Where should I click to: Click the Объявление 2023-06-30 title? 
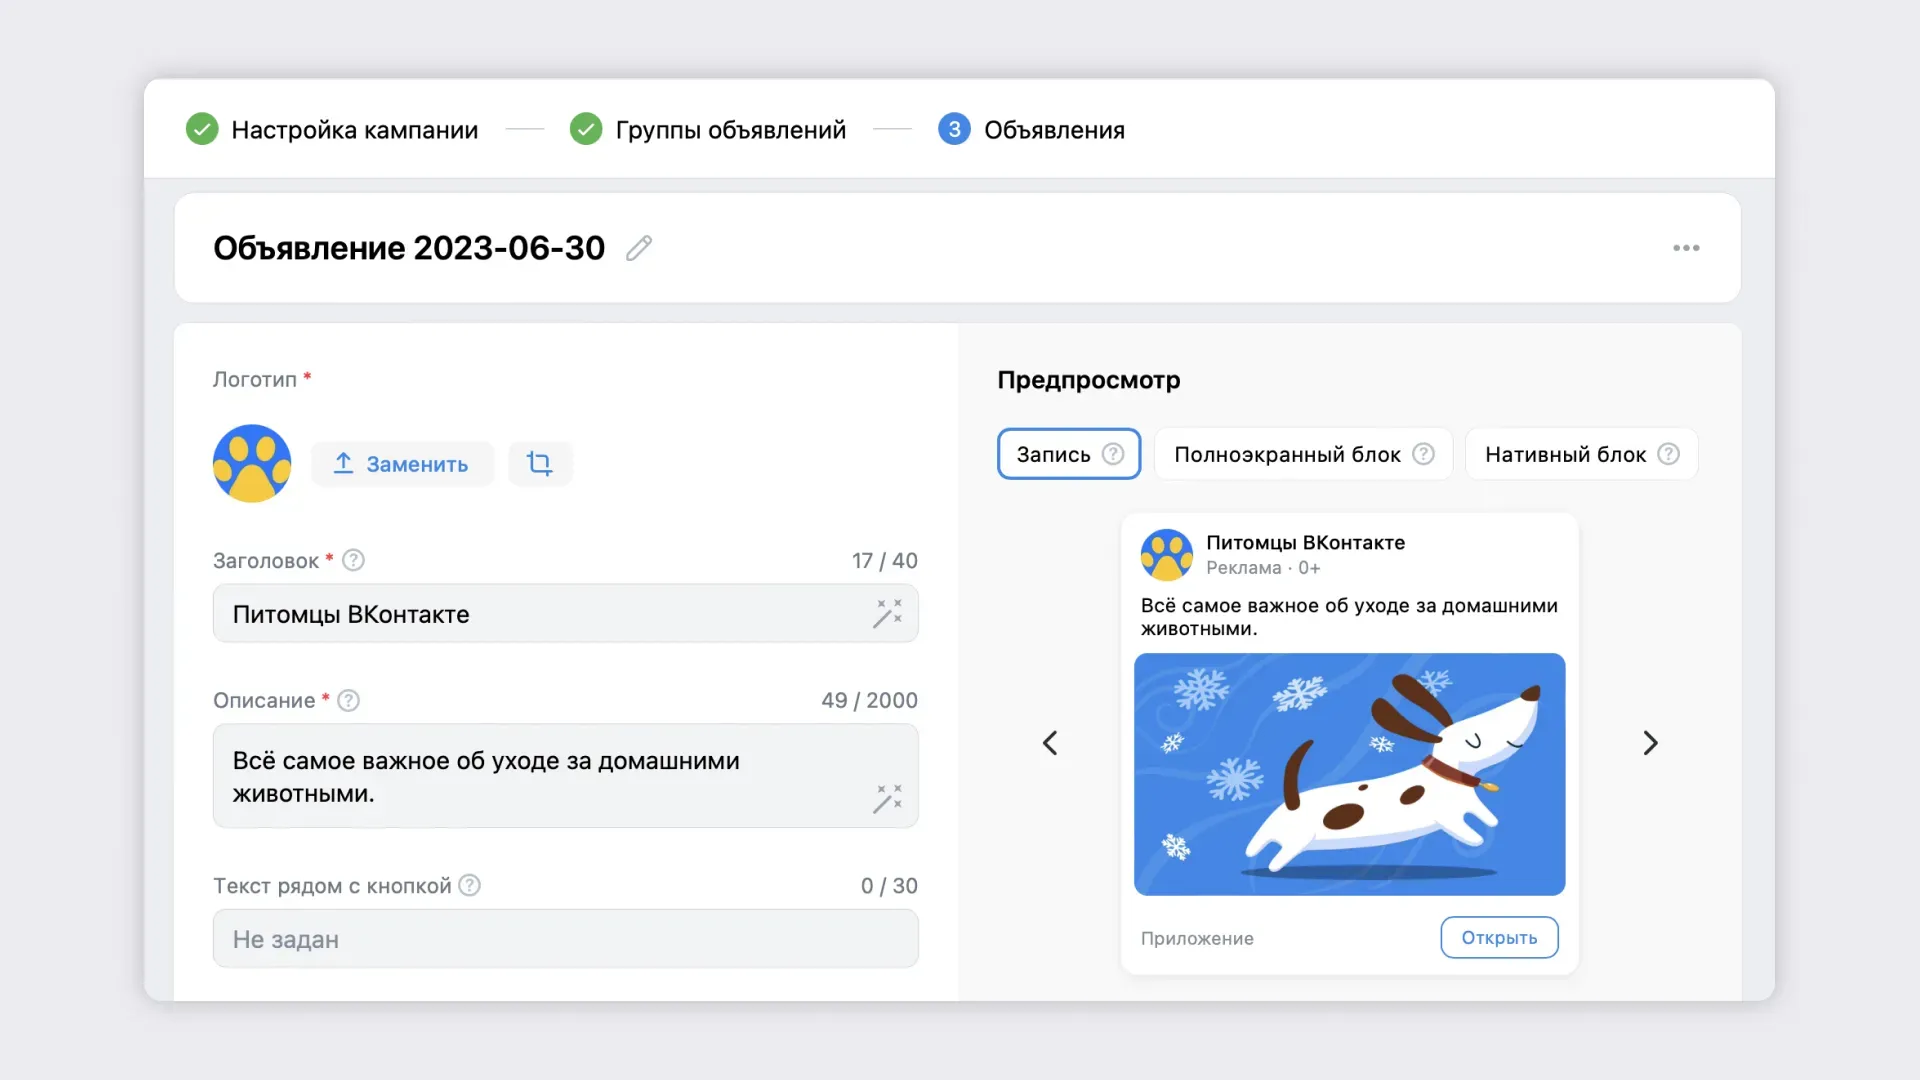click(409, 248)
